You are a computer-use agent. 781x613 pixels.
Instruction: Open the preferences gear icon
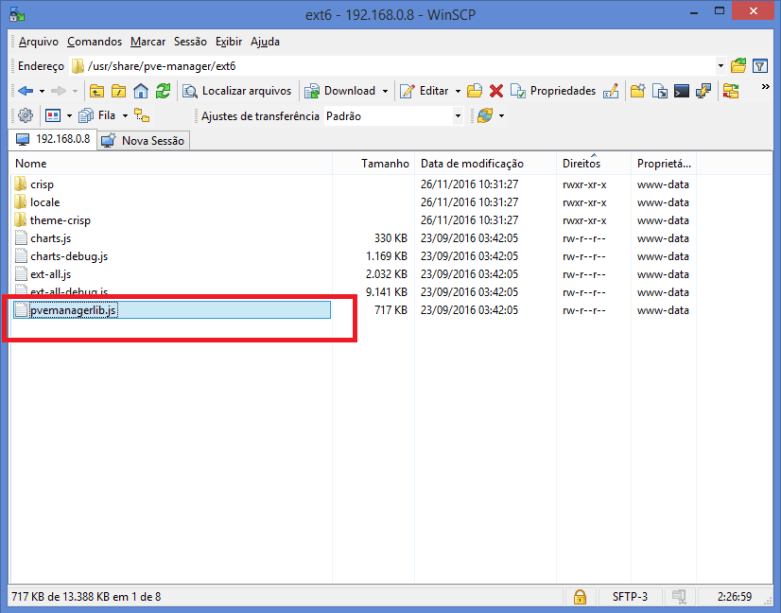25,116
